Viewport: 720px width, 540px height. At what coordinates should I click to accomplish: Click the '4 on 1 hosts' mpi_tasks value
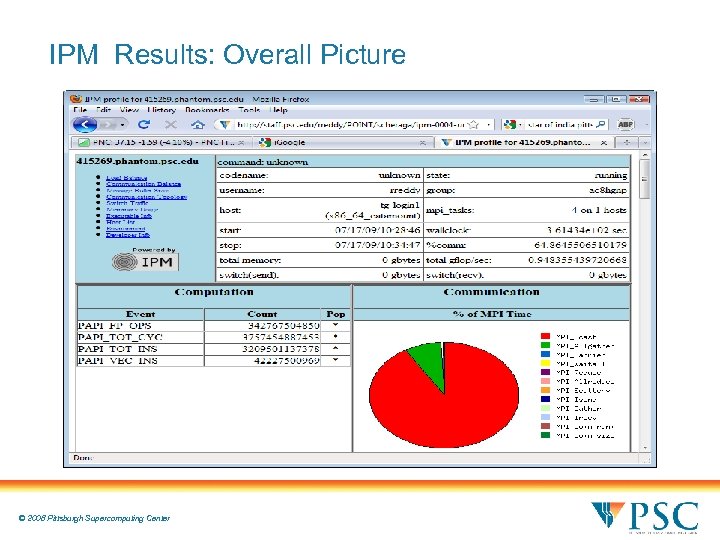tap(599, 210)
